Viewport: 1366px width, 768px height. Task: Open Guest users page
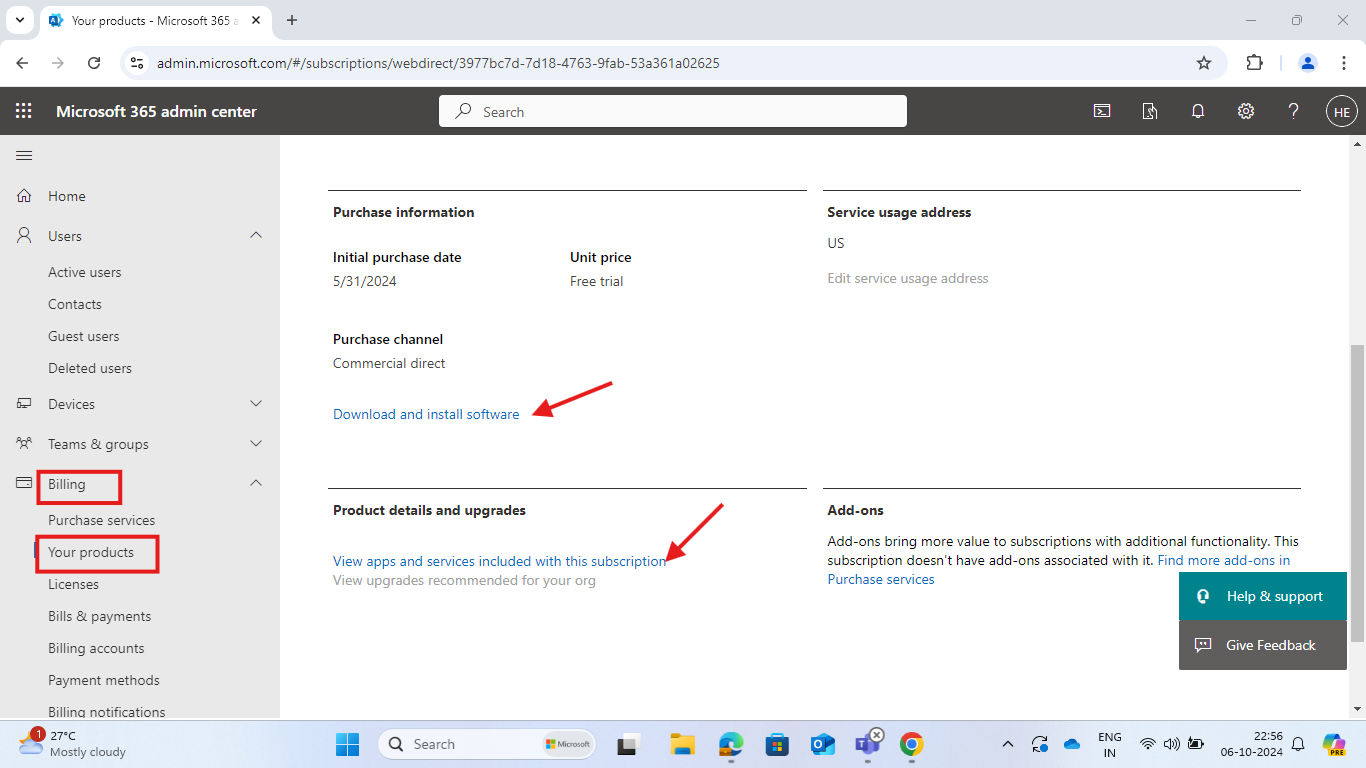(x=84, y=336)
